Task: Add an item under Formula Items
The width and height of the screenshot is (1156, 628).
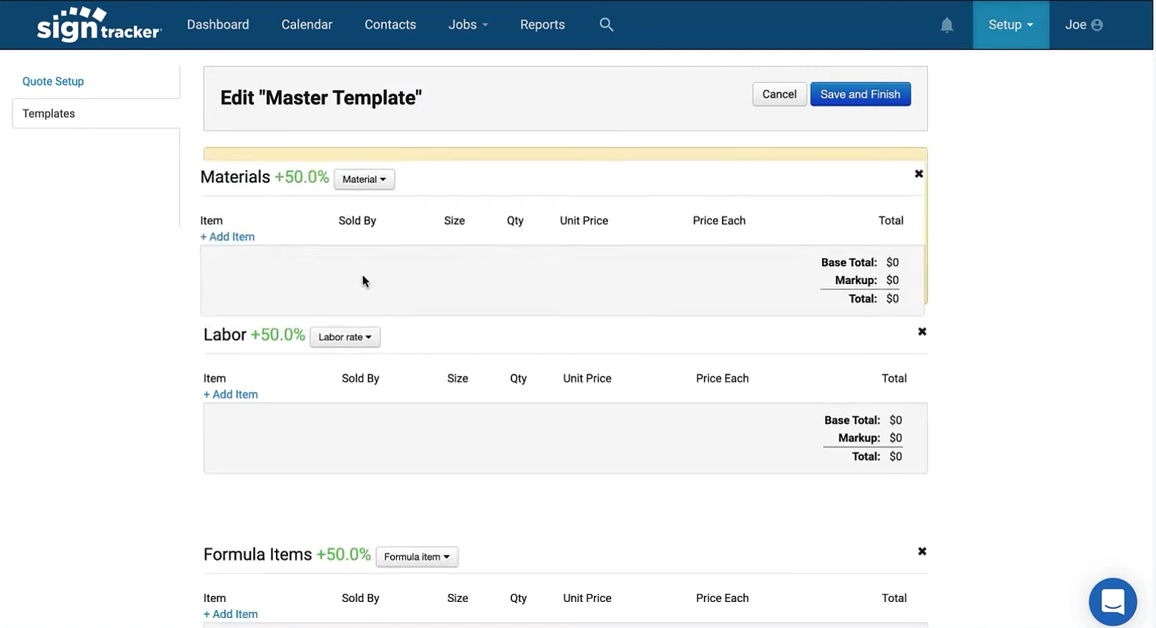Action: (x=231, y=614)
